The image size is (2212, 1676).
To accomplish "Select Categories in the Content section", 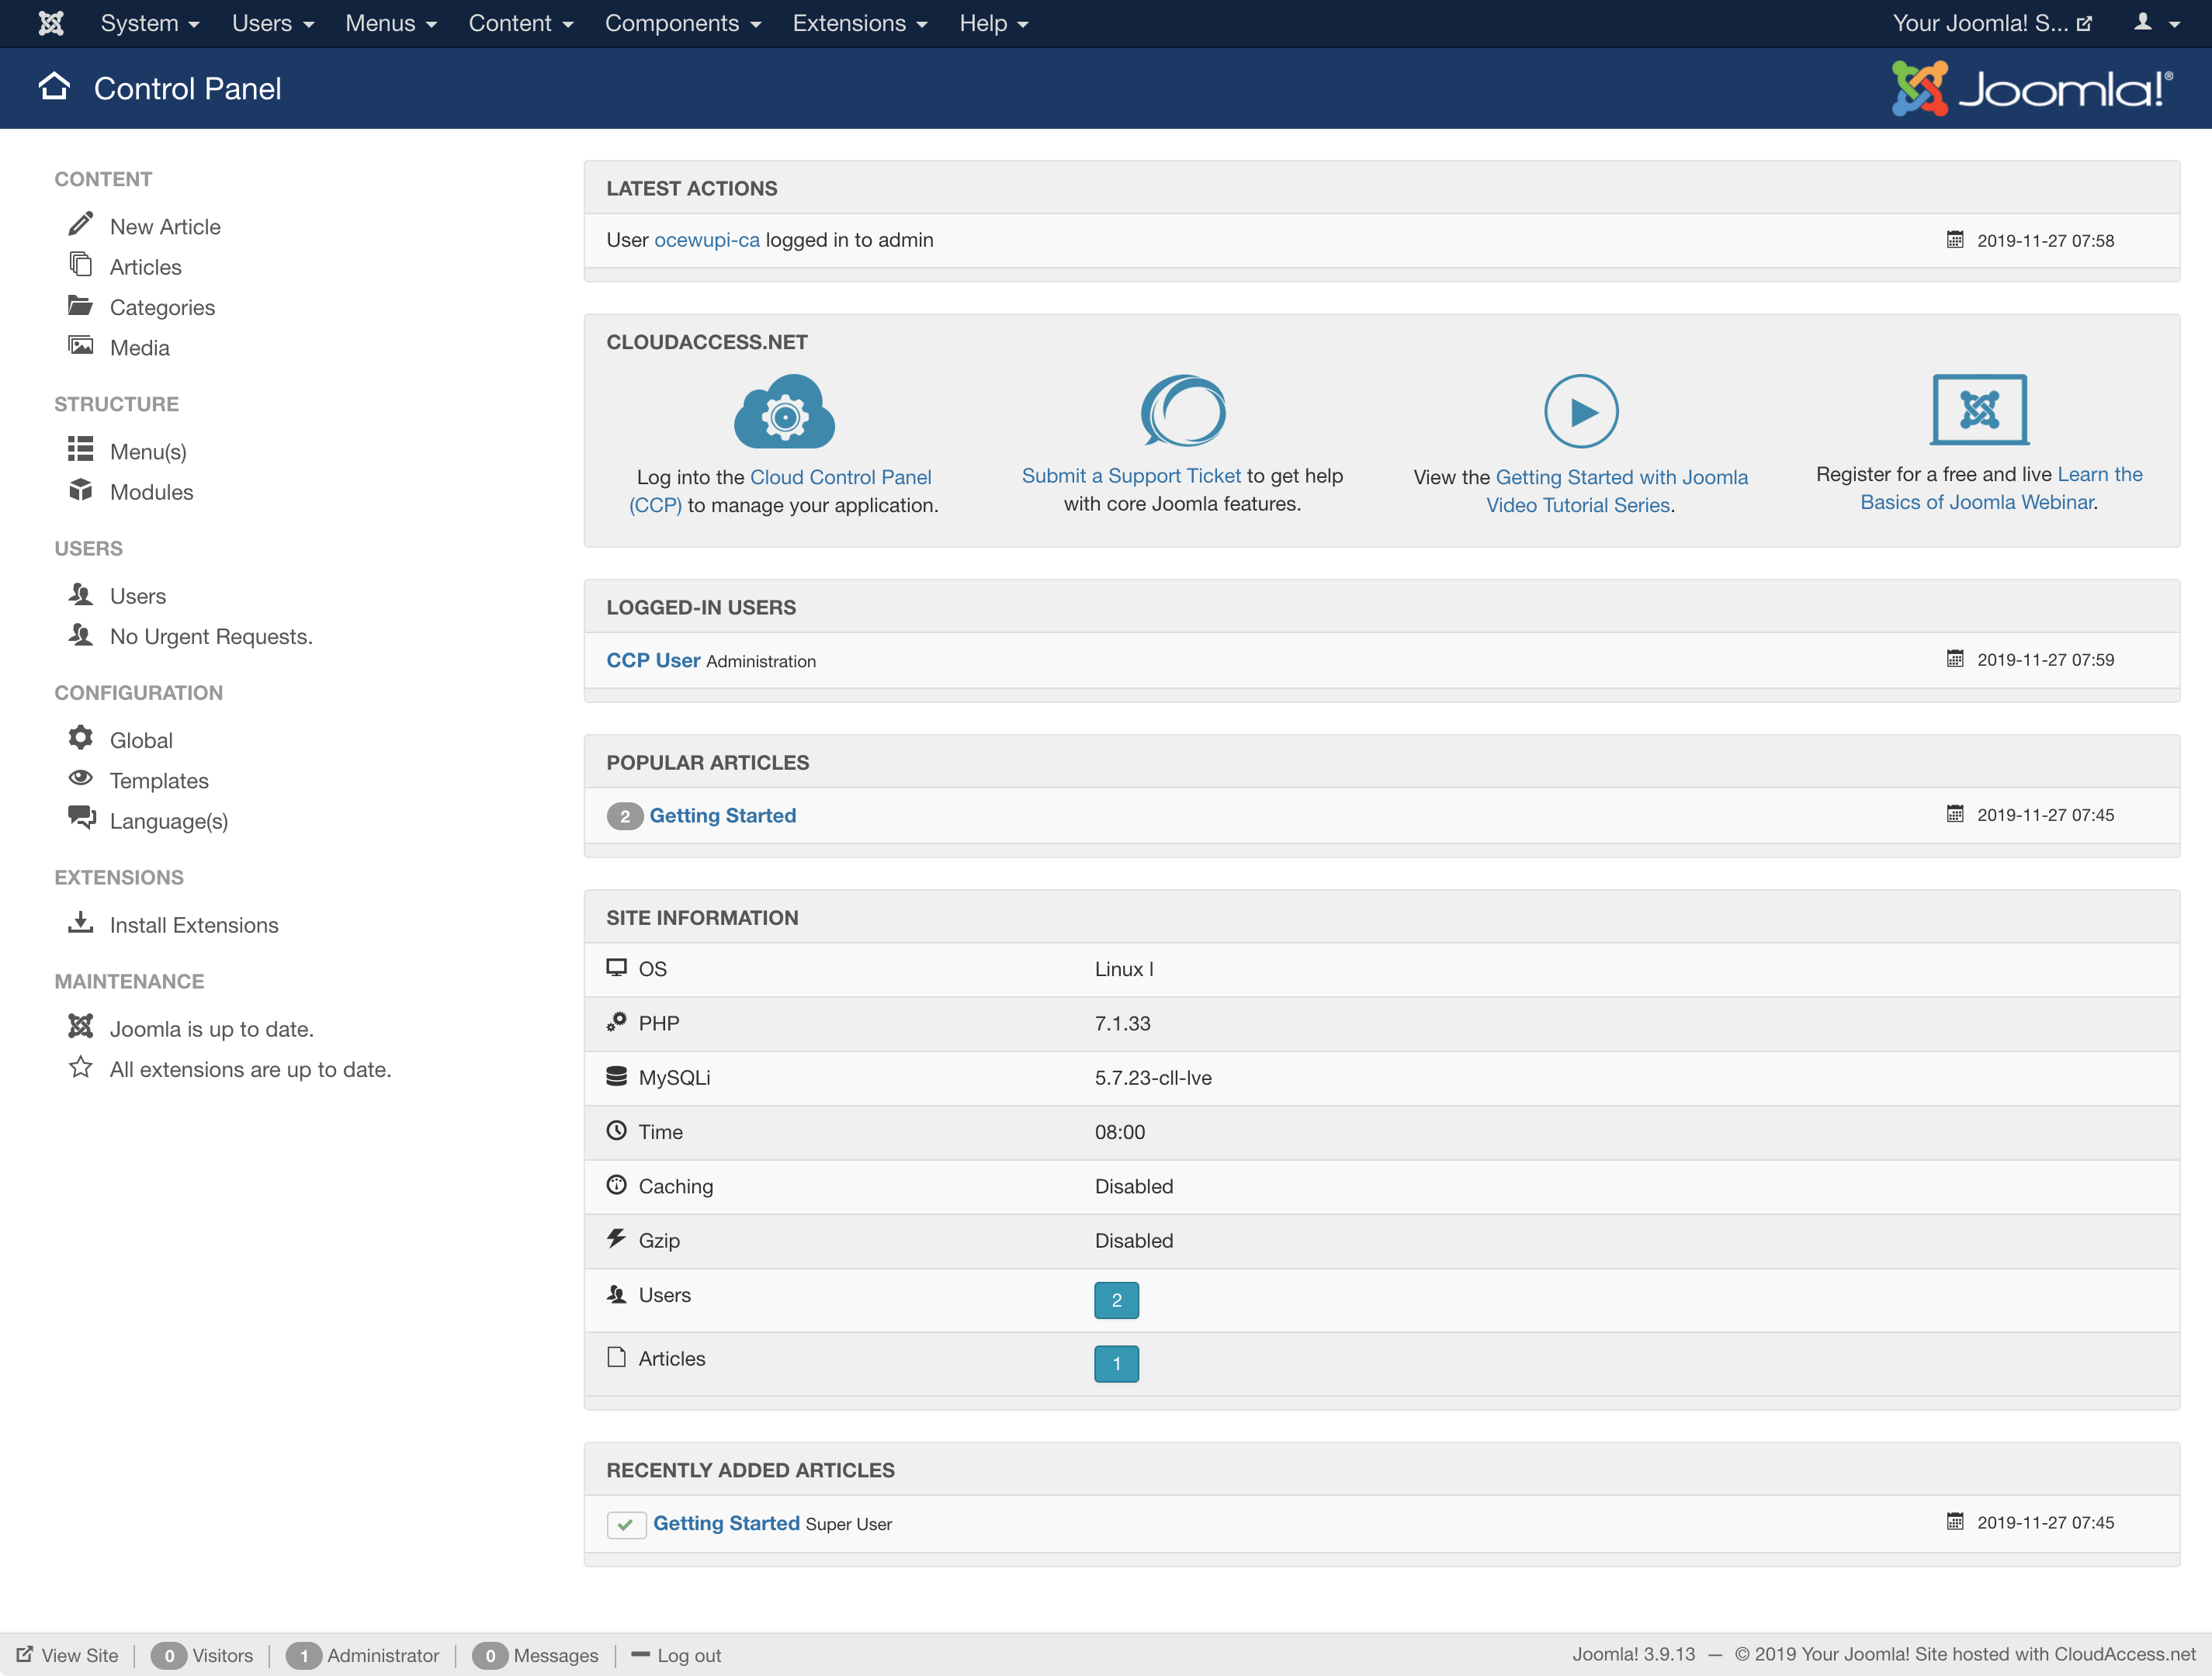I will click(162, 308).
